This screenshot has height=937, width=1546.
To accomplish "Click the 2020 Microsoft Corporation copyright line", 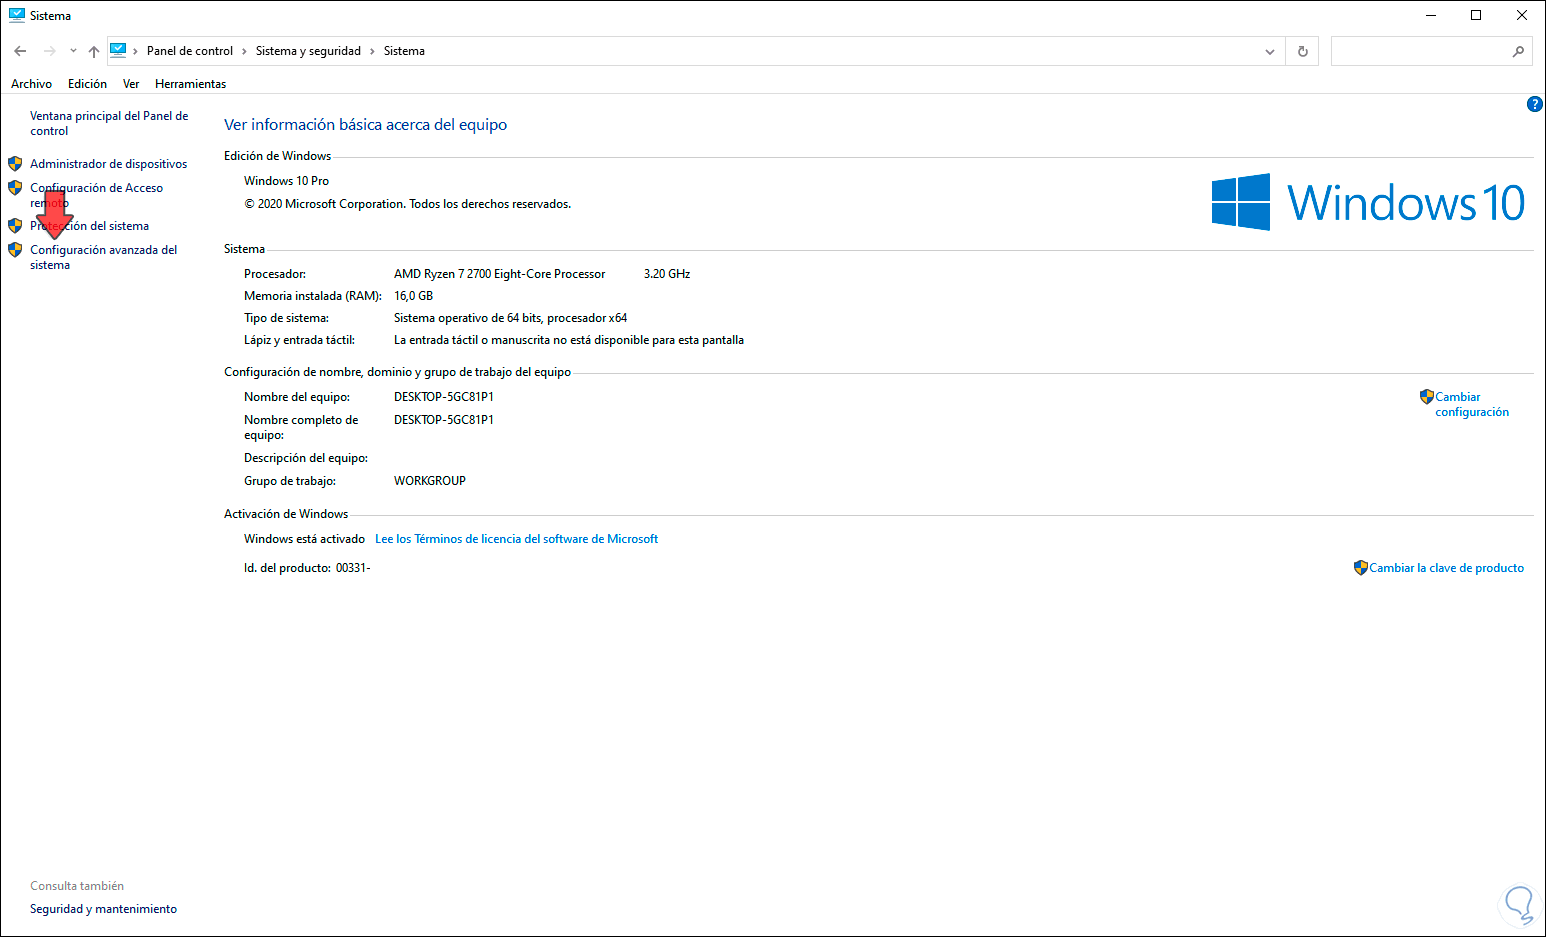I will pyautogui.click(x=408, y=204).
